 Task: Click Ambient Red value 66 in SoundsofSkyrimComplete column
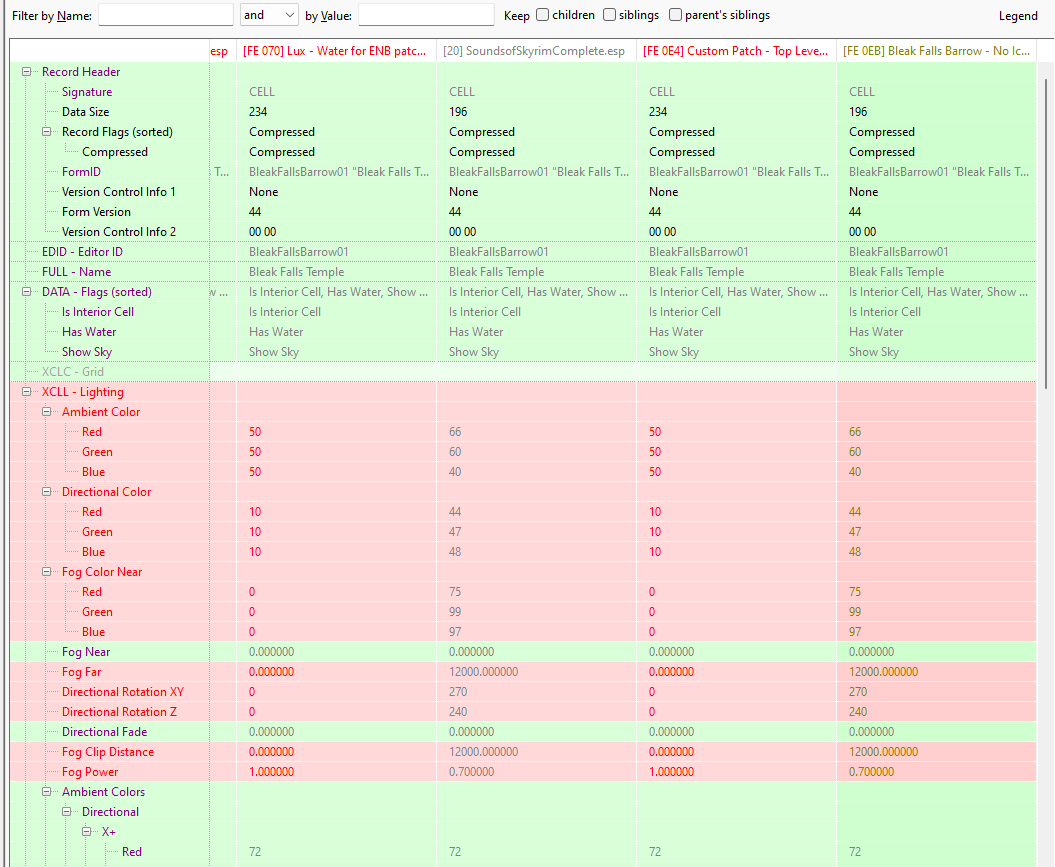(455, 432)
